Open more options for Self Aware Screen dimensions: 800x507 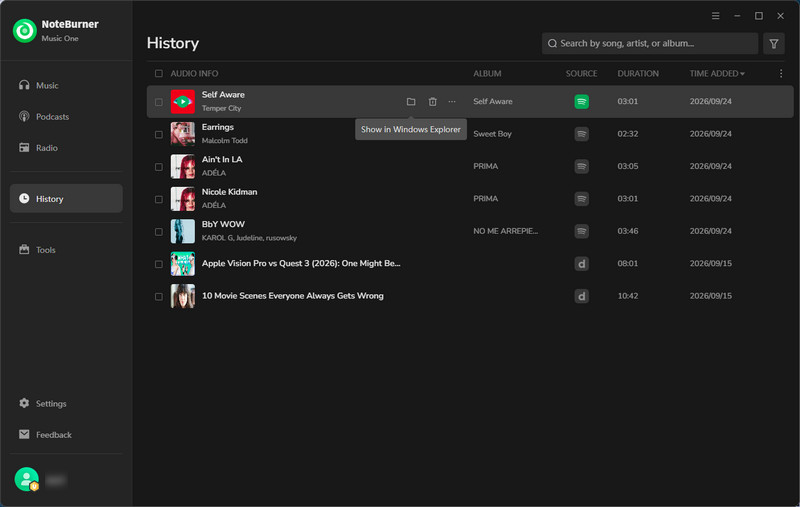[452, 102]
